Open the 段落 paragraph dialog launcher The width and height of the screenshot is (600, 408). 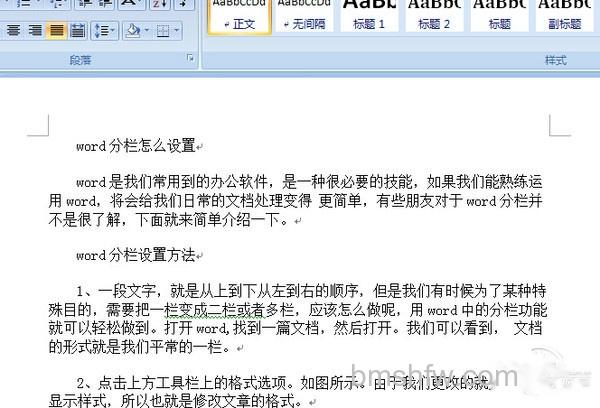click(190, 58)
